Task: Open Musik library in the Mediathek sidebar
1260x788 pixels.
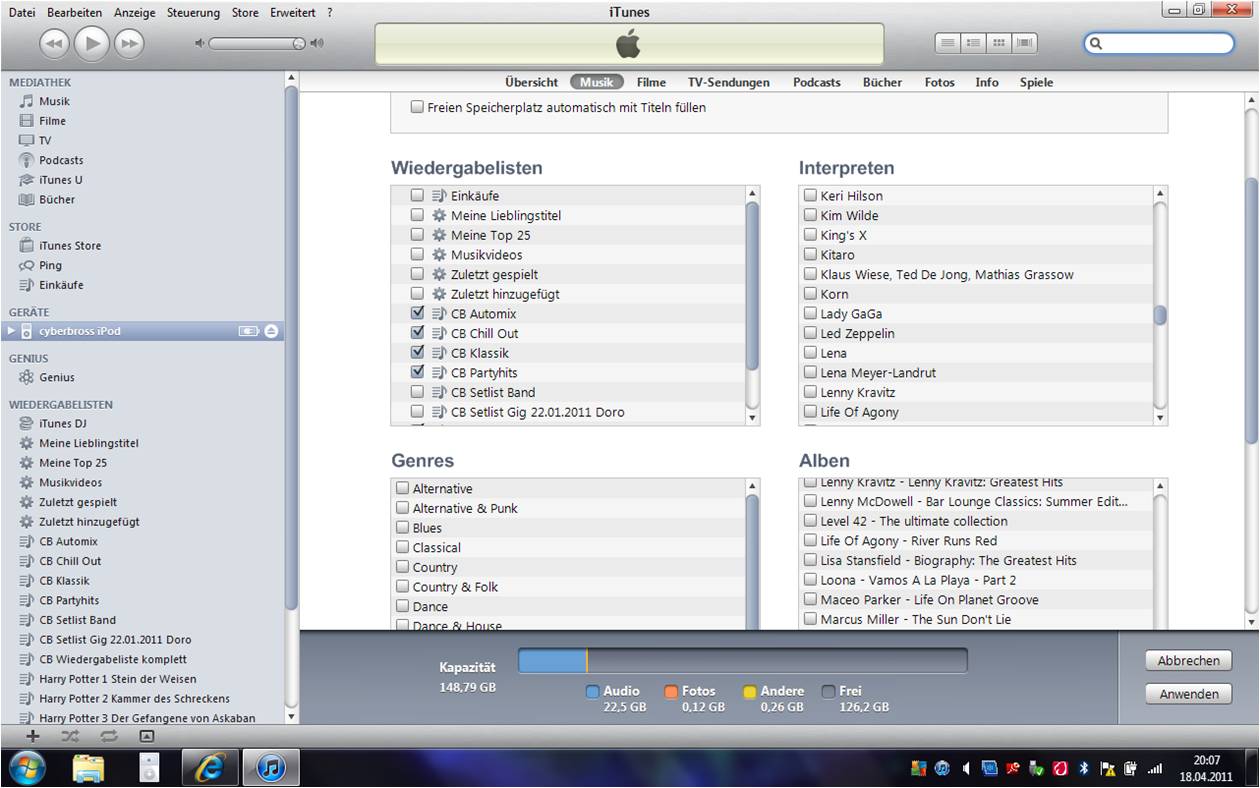Action: [x=54, y=101]
